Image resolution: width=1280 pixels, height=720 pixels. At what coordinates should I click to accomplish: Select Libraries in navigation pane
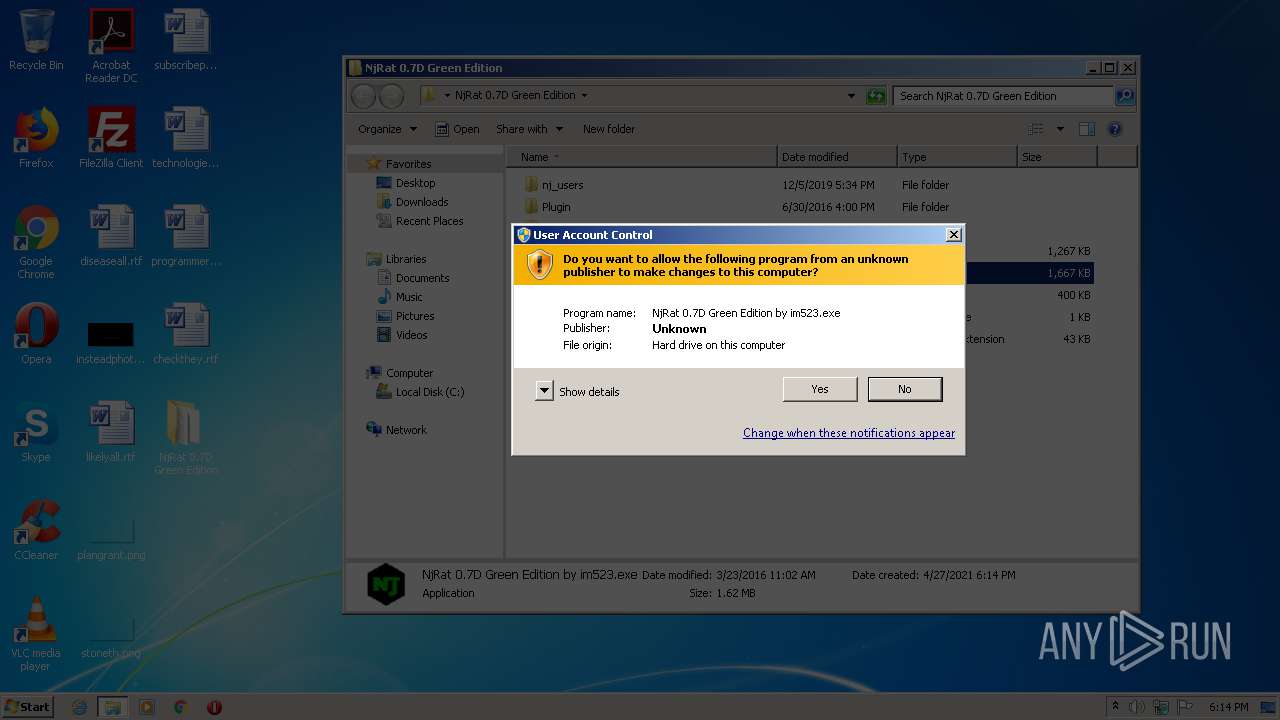[397, 259]
